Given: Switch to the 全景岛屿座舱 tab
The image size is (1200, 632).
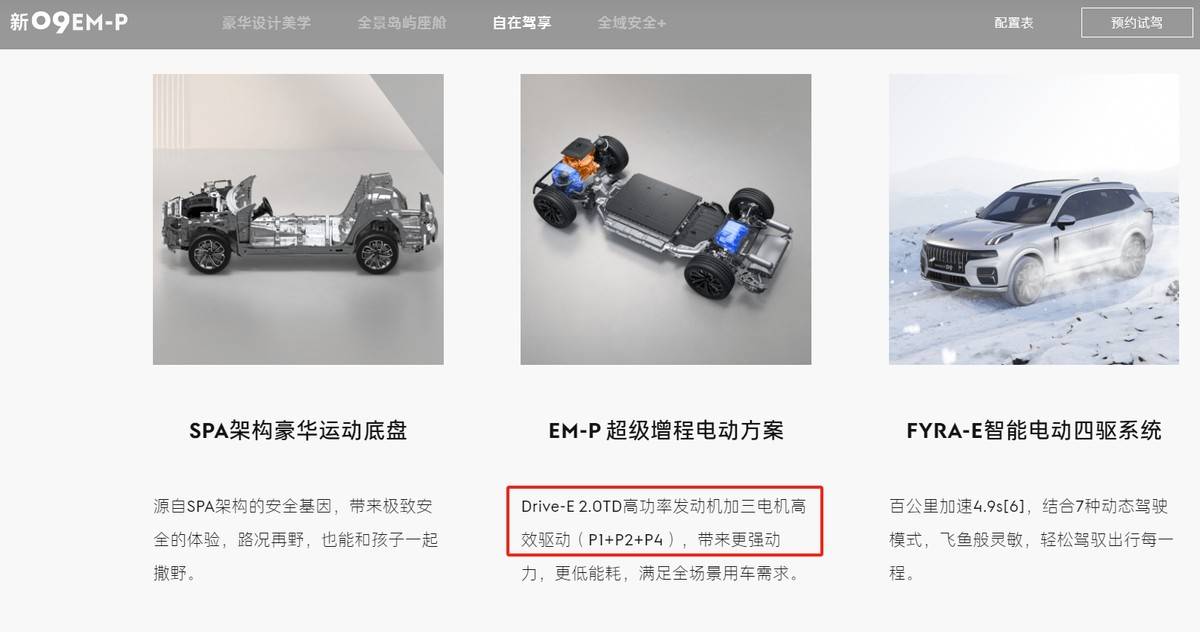Looking at the screenshot, I should point(403,22).
